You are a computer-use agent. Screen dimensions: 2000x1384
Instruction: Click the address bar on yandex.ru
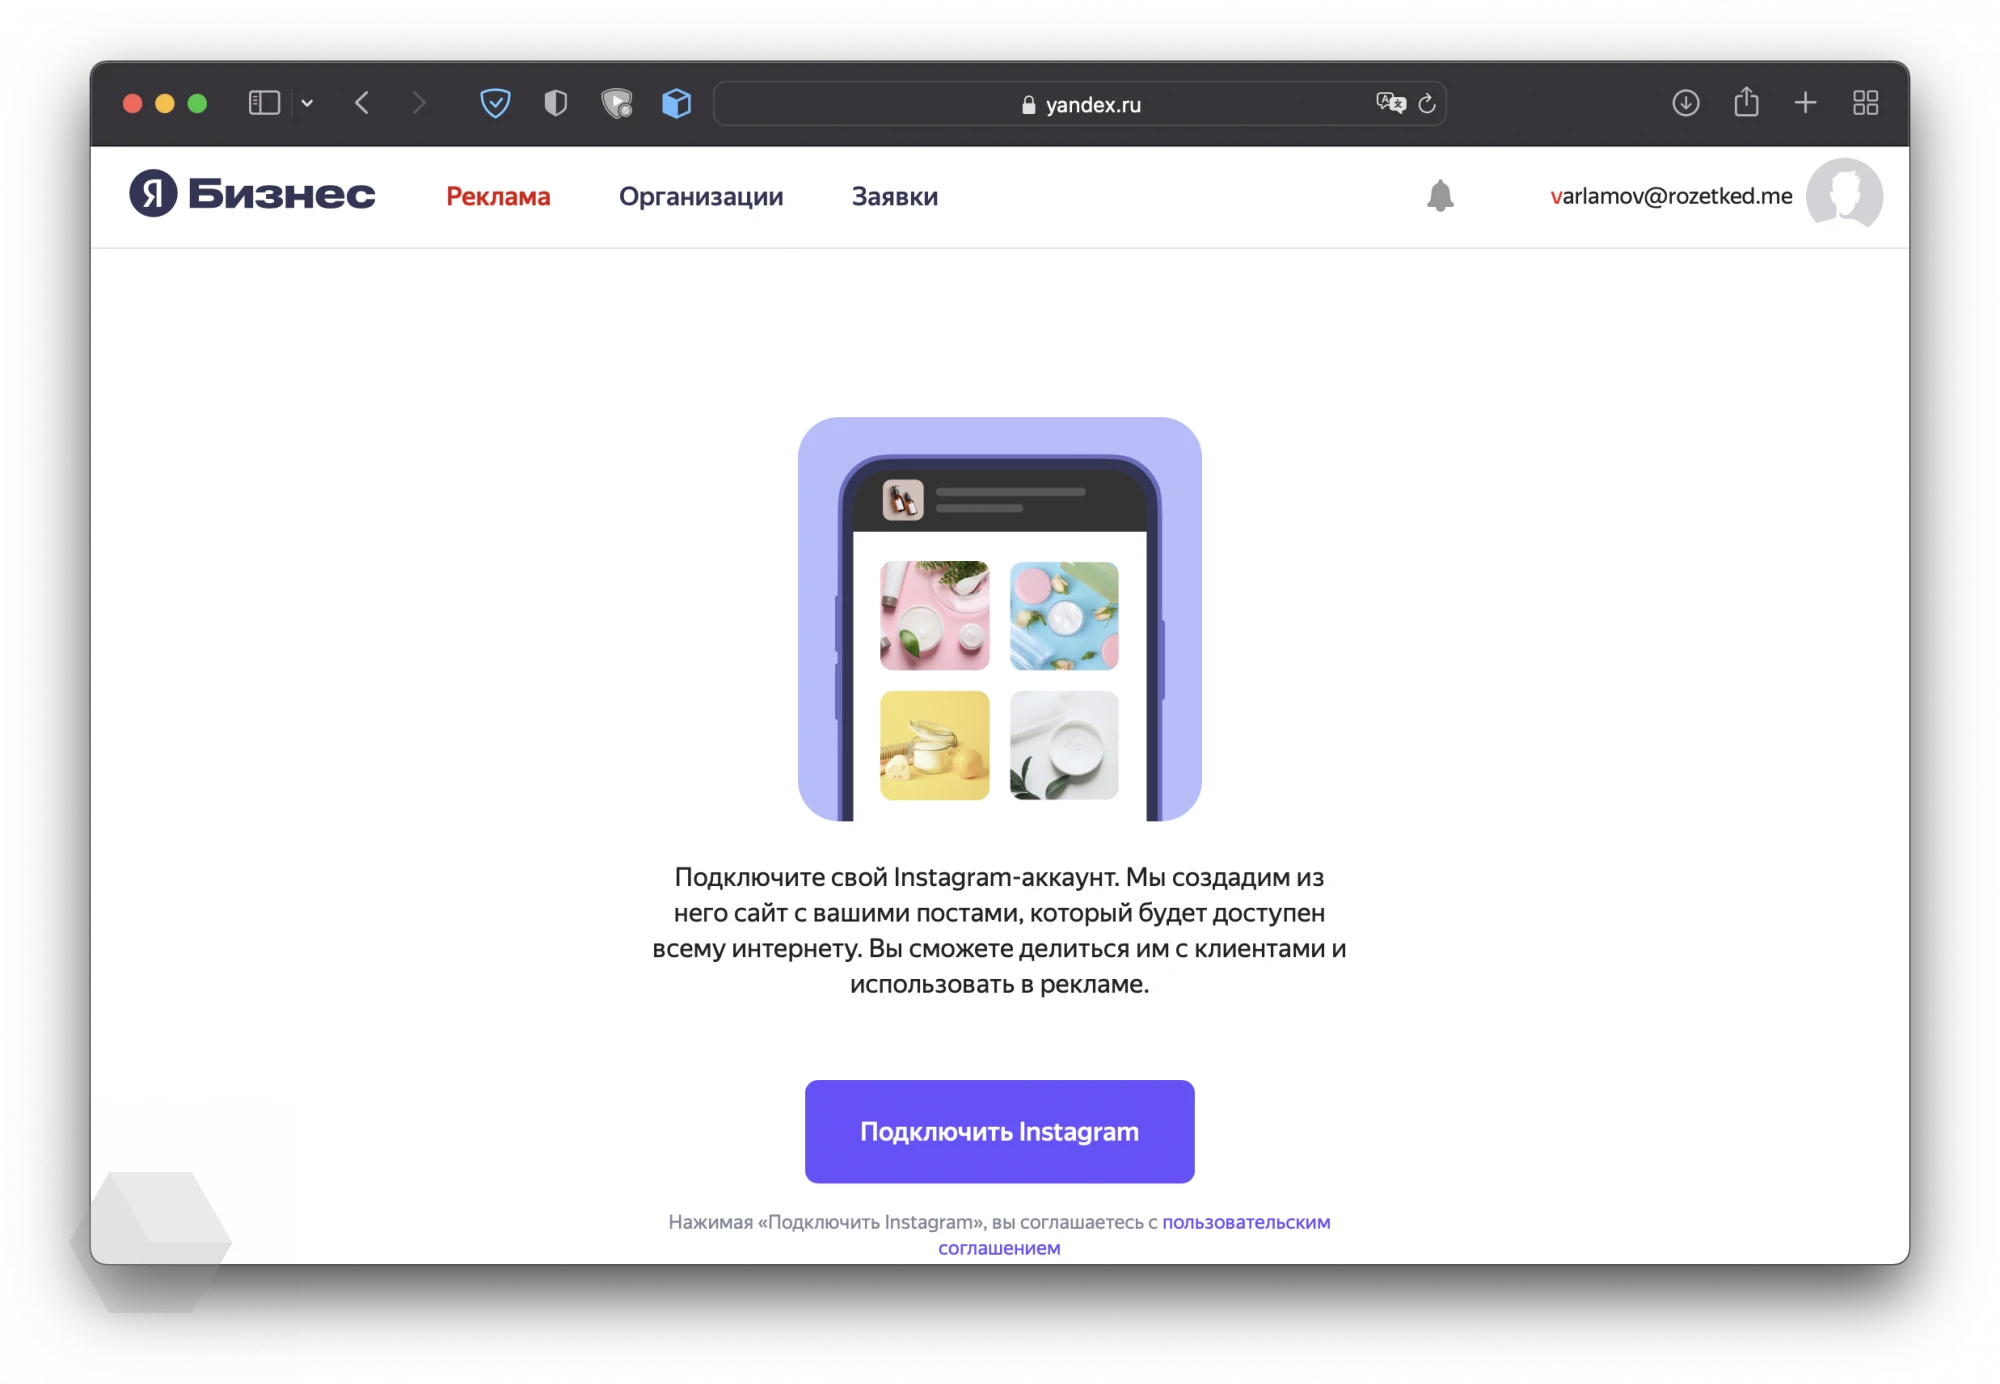click(1000, 103)
